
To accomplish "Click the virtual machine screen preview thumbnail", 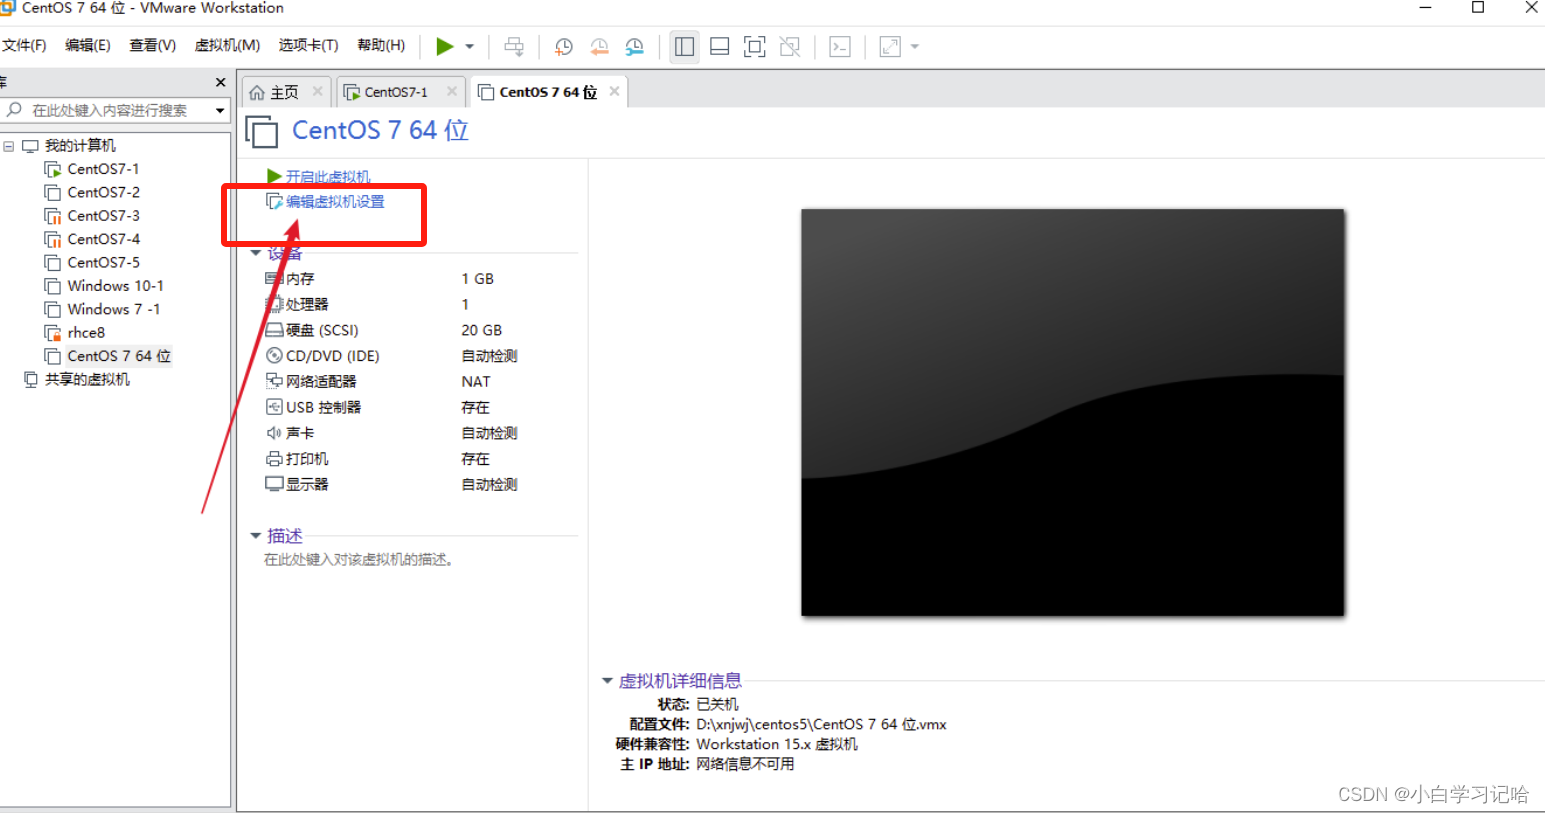I will [1072, 412].
